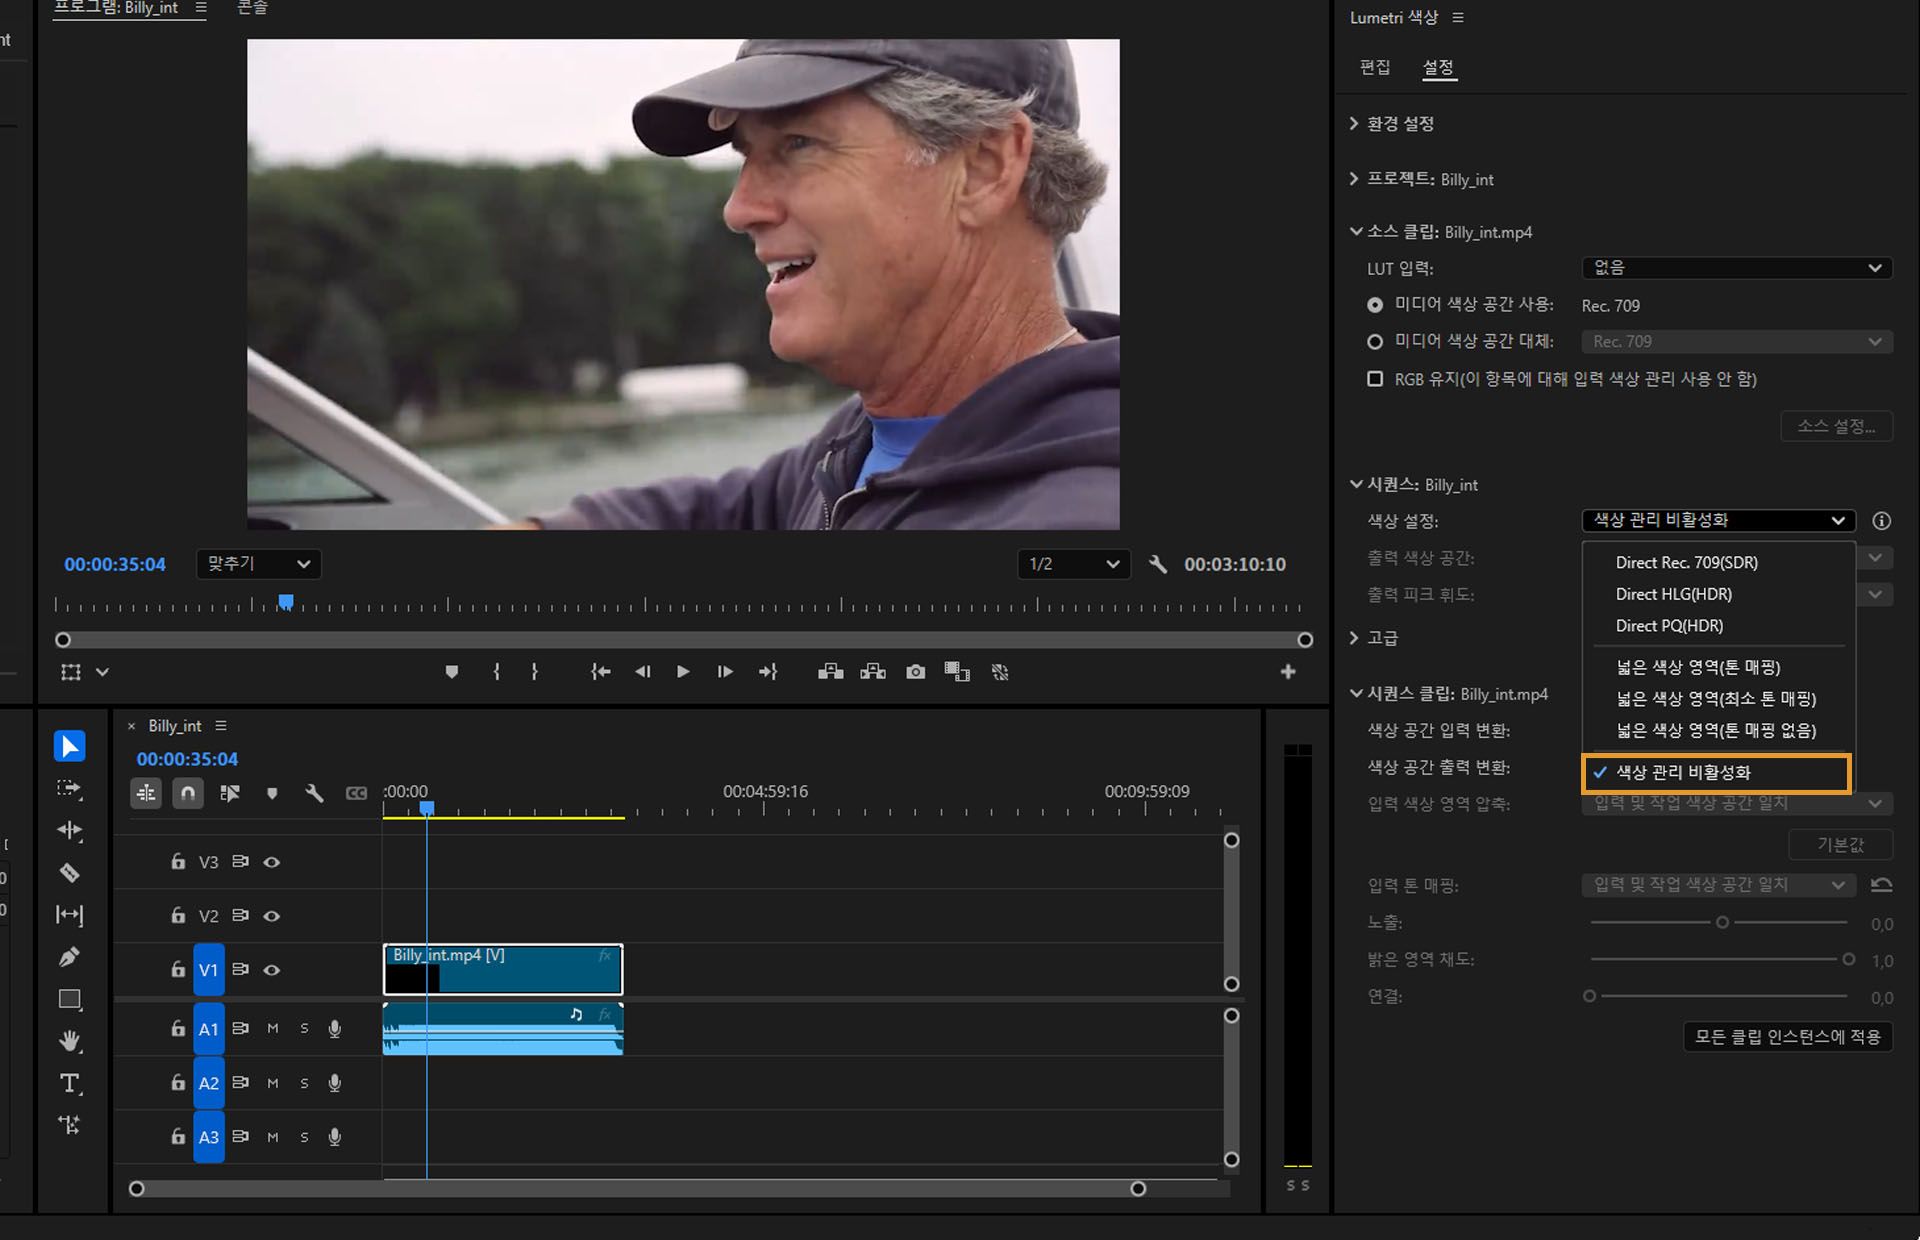This screenshot has width=1920, height=1240.
Task: Click 모든 클립 인스턴스에 적용 button
Action: (x=1787, y=1037)
